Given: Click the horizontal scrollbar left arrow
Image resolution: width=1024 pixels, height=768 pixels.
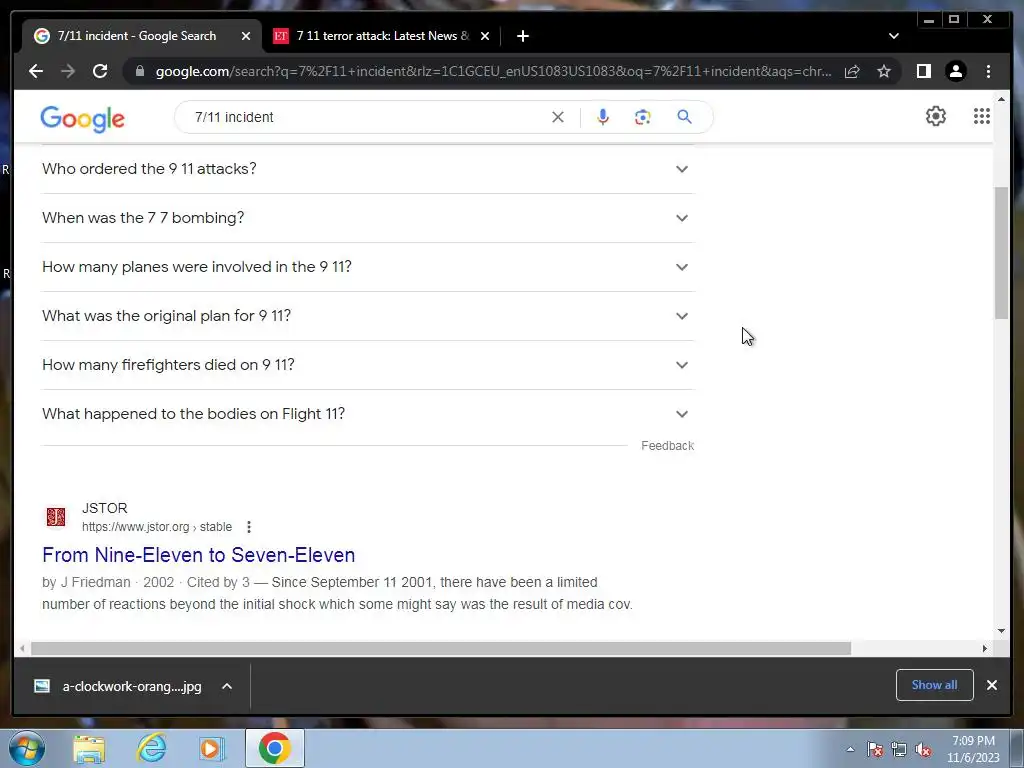Looking at the screenshot, I should [22, 648].
